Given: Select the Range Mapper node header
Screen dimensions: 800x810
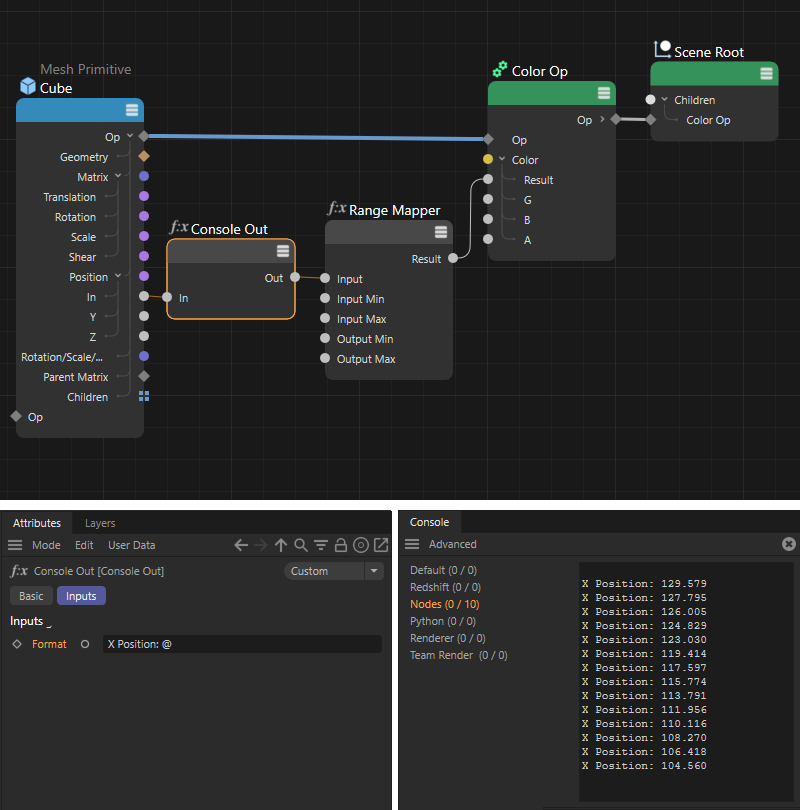Looking at the screenshot, I should tap(389, 232).
